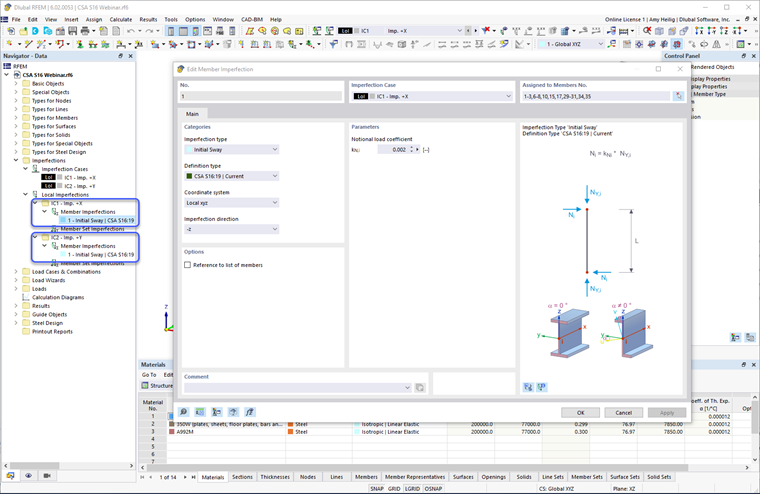Click the select-members picker icon beside assigned members
The height and width of the screenshot is (494, 760).
point(679,96)
